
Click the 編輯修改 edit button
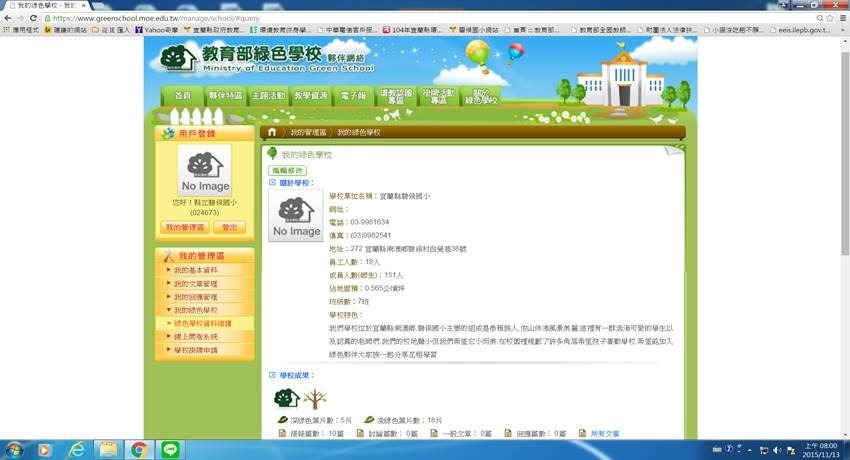pos(287,171)
